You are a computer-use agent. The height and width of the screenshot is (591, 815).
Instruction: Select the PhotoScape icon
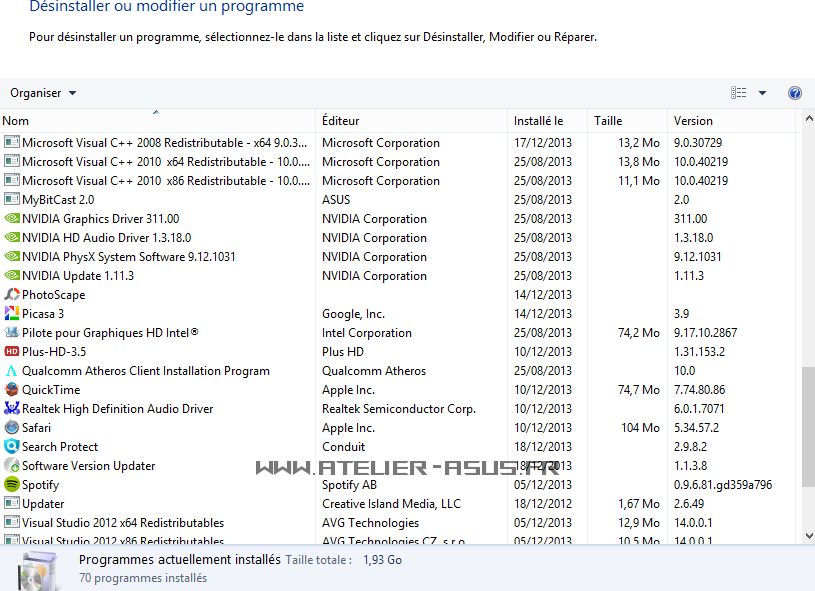point(12,295)
